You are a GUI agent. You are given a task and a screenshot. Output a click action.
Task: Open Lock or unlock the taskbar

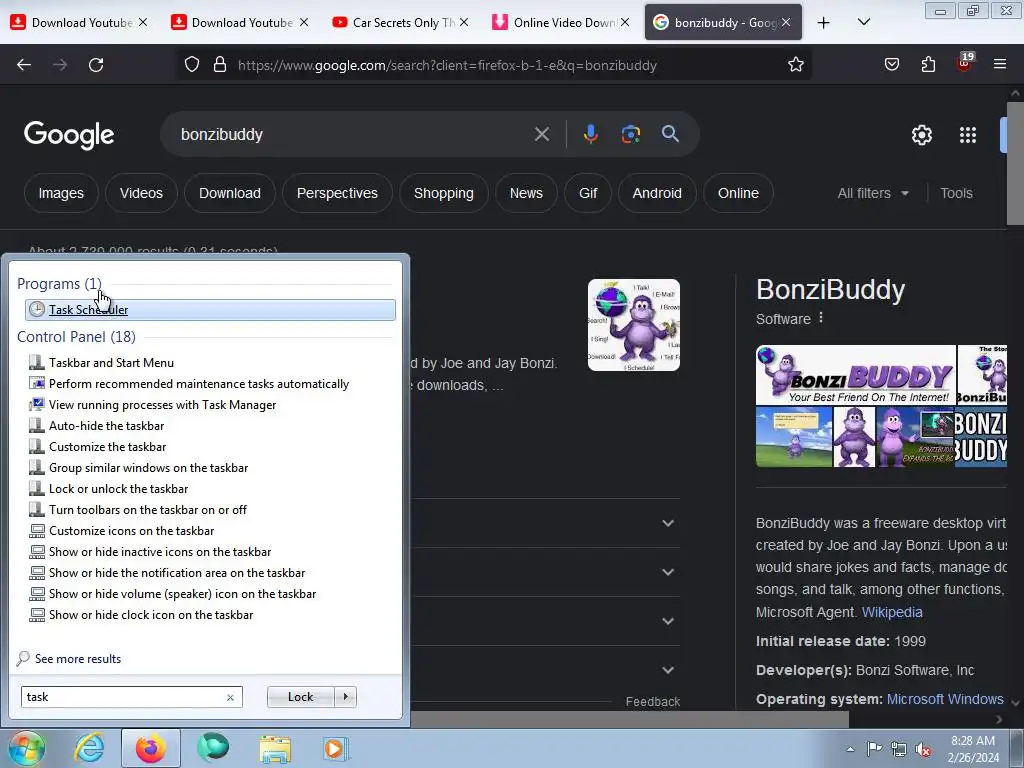(x=118, y=488)
